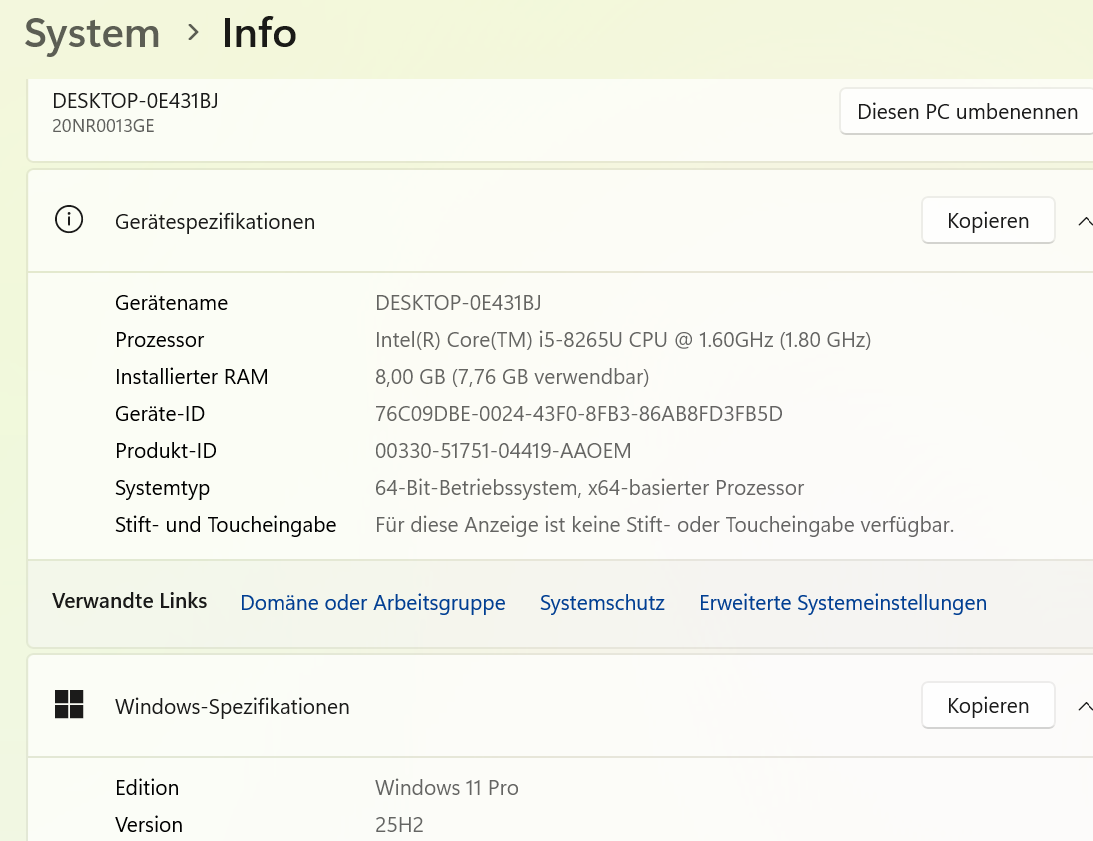1093x841 pixels.
Task: Click the Geräte-ID value 76C09DBE-0024-43F0
Action: [579, 414]
